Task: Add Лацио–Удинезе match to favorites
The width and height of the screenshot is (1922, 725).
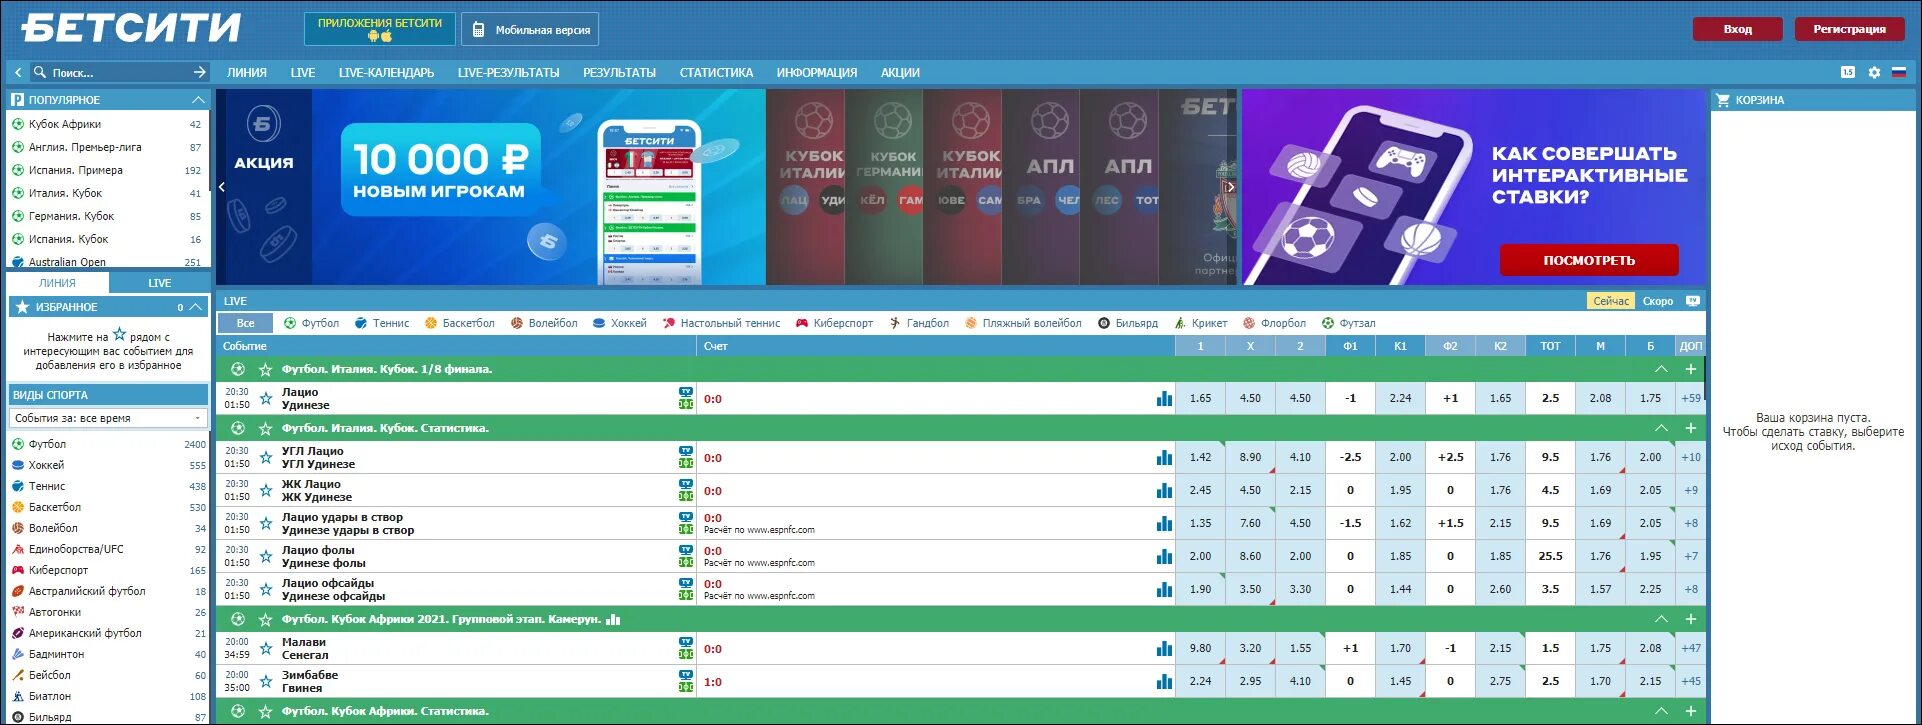Action: [x=266, y=398]
